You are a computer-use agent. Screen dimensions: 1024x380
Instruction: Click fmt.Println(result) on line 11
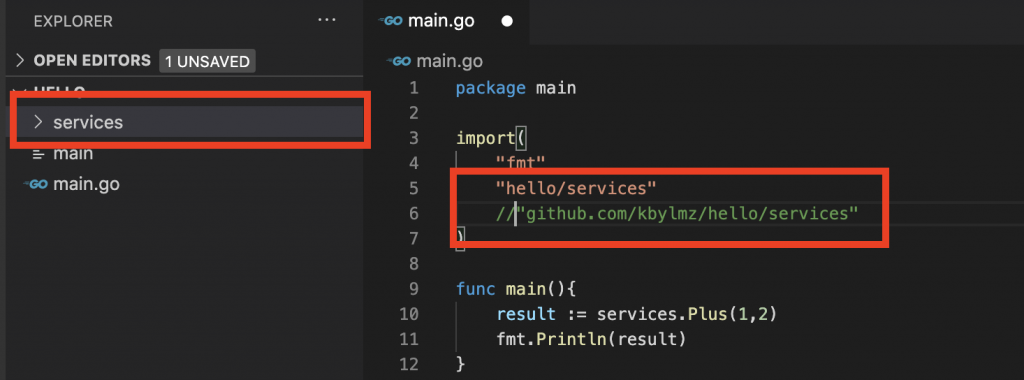click(x=591, y=339)
